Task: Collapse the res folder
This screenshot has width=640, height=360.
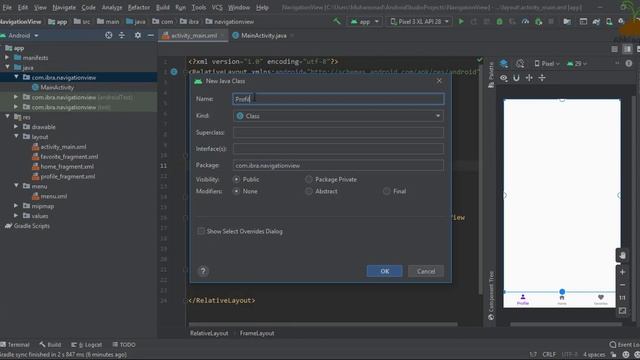Action: [7, 117]
